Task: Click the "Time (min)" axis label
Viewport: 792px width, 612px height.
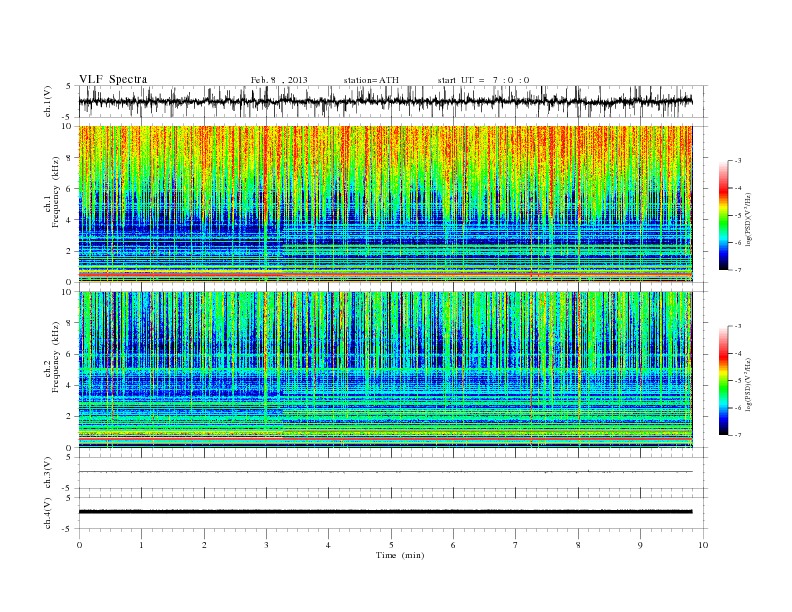Action: (x=400, y=555)
